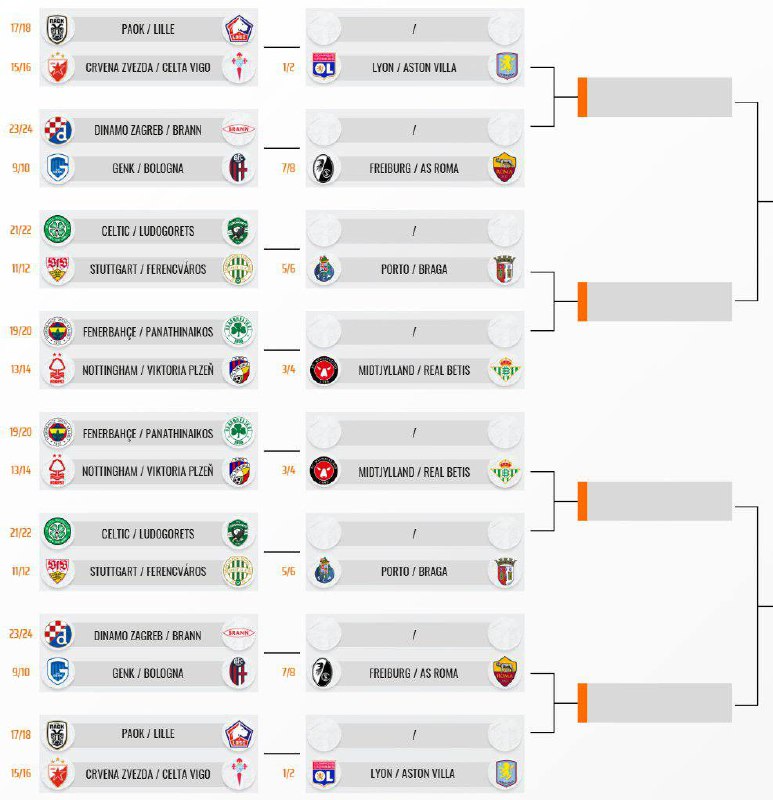Click the topmost "17/18" seed label
Image resolution: width=773 pixels, height=800 pixels.
click(x=21, y=29)
